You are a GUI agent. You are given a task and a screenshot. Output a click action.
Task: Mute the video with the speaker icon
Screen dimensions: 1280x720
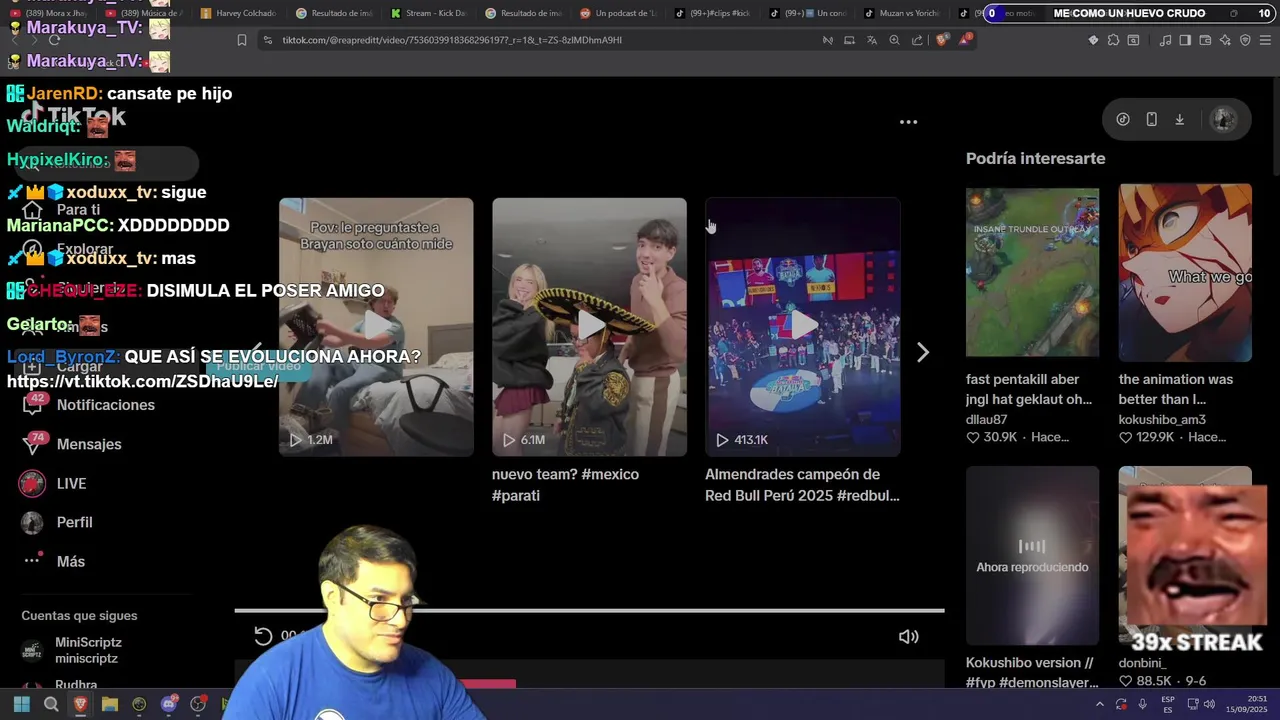pos(908,636)
